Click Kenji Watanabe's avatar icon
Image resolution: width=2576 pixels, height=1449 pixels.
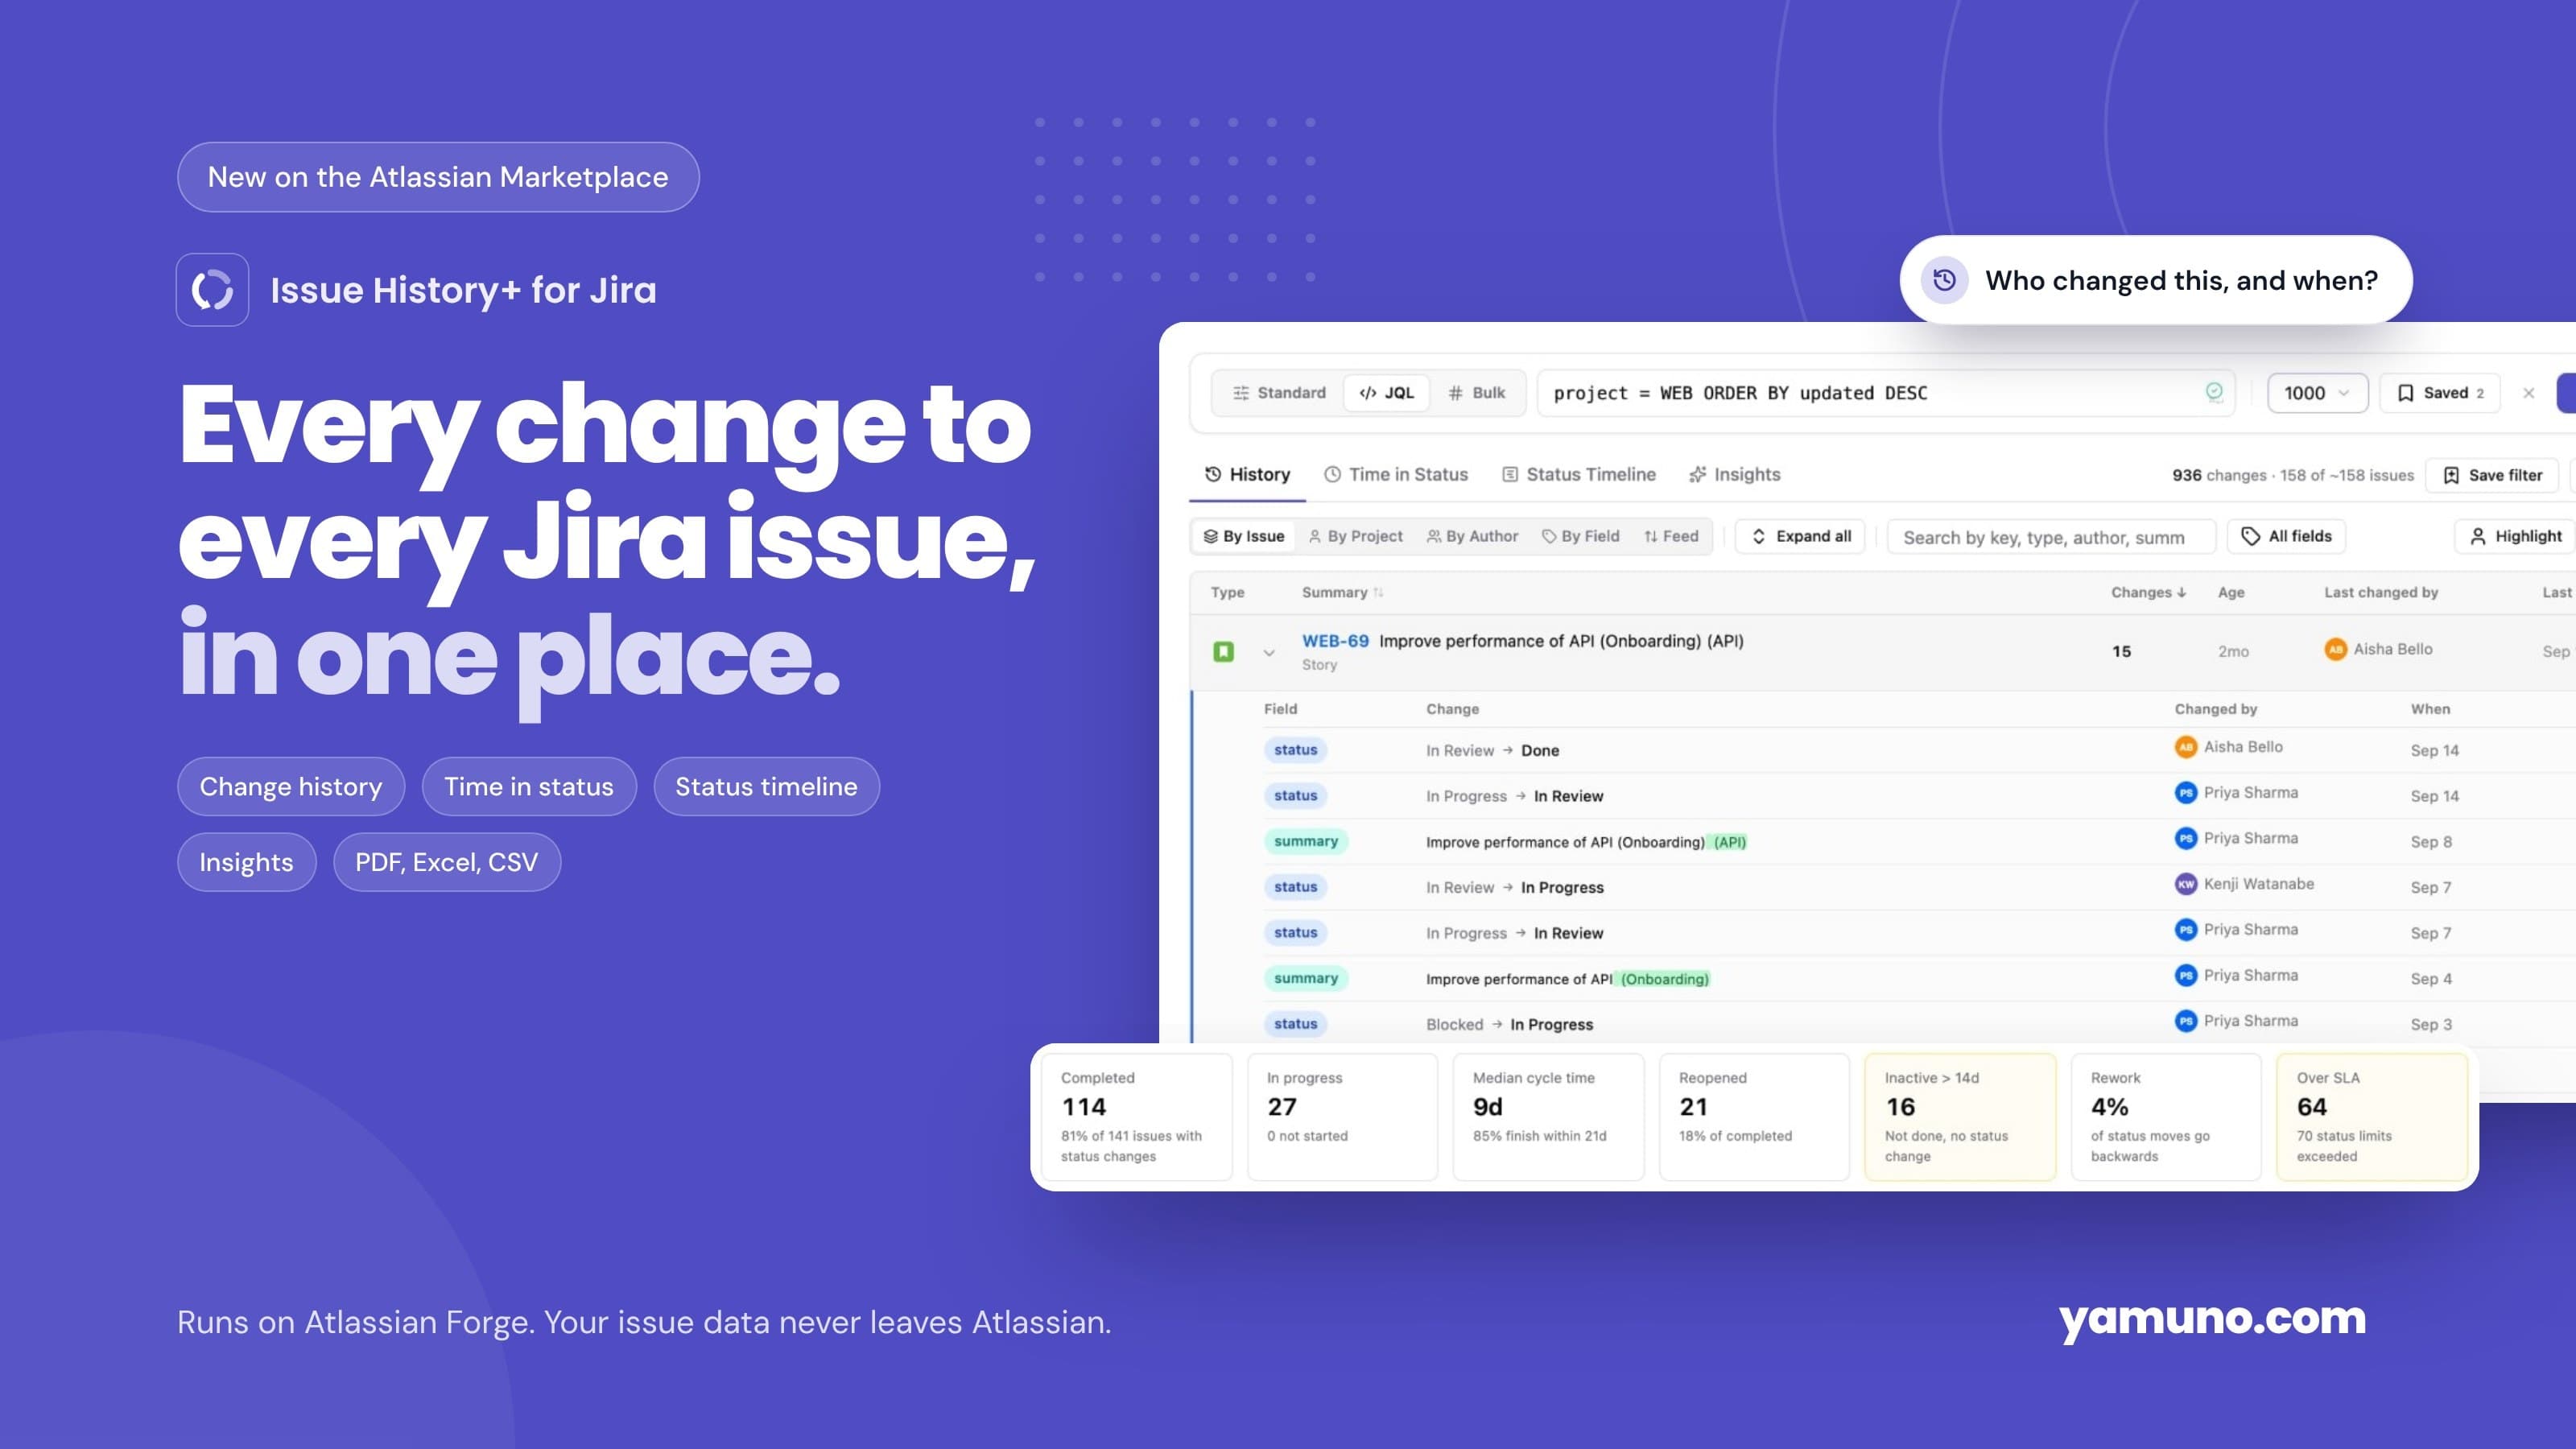tap(2186, 884)
